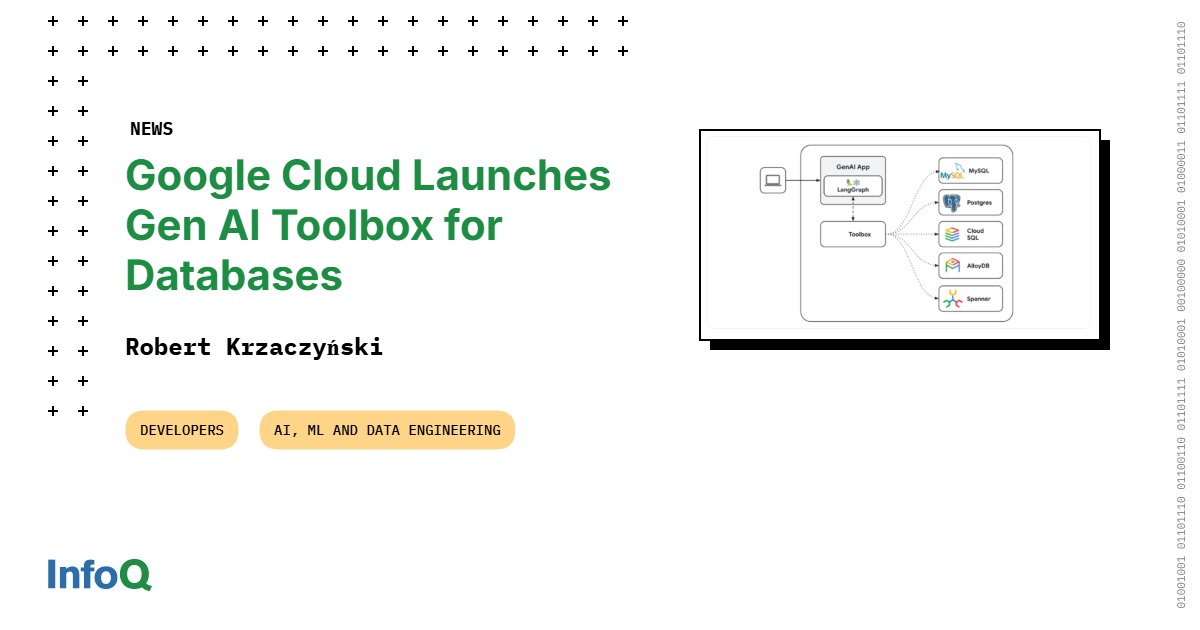The height and width of the screenshot is (630, 1200).
Task: Open the AlloyDB icon in the diagram
Action: [x=952, y=265]
